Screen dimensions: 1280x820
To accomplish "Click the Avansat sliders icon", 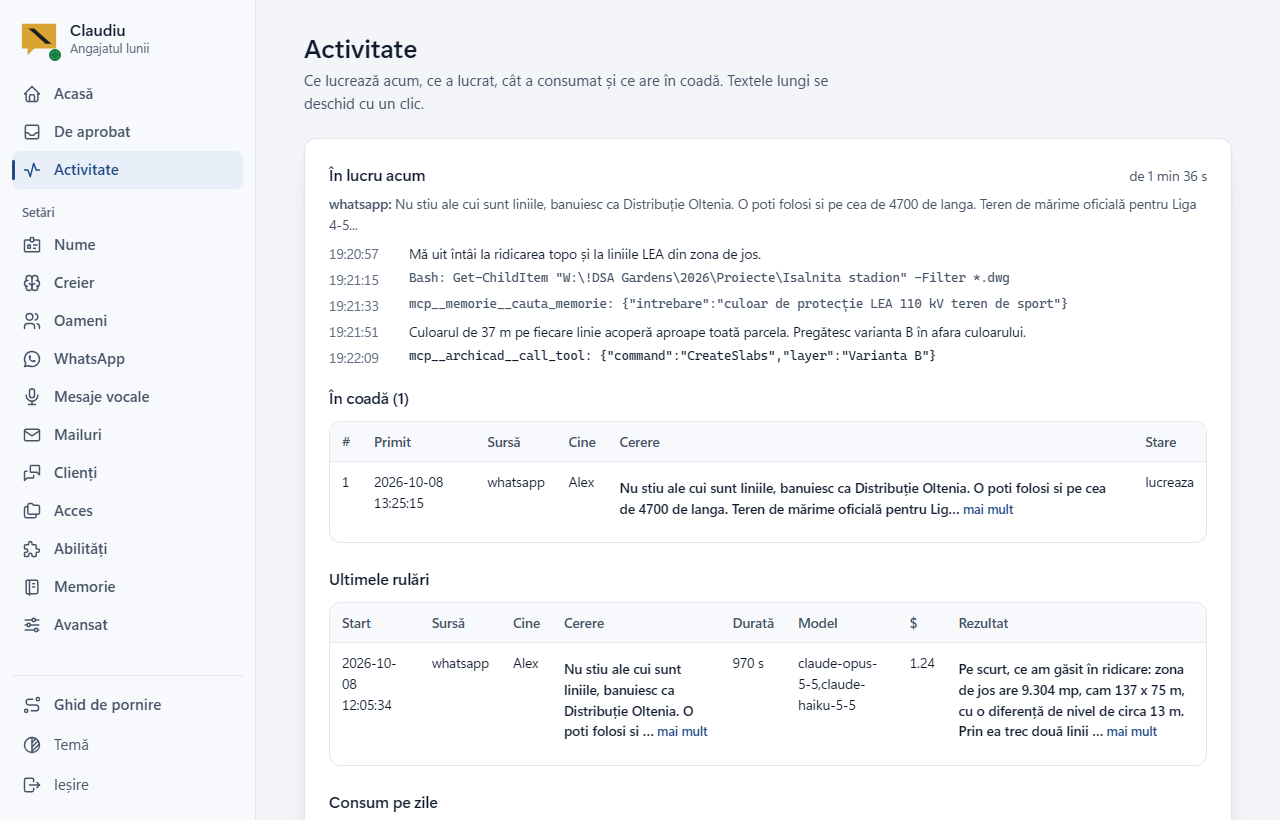I will (33, 625).
